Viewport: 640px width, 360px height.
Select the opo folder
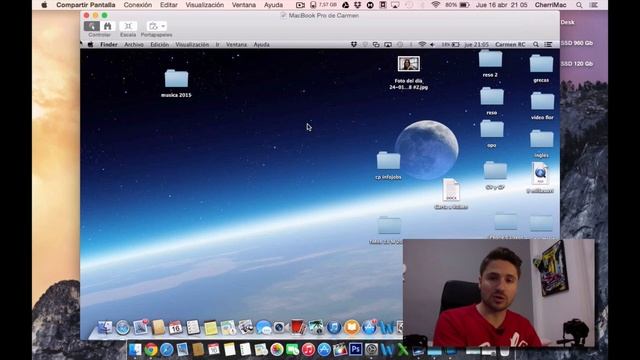coord(492,133)
